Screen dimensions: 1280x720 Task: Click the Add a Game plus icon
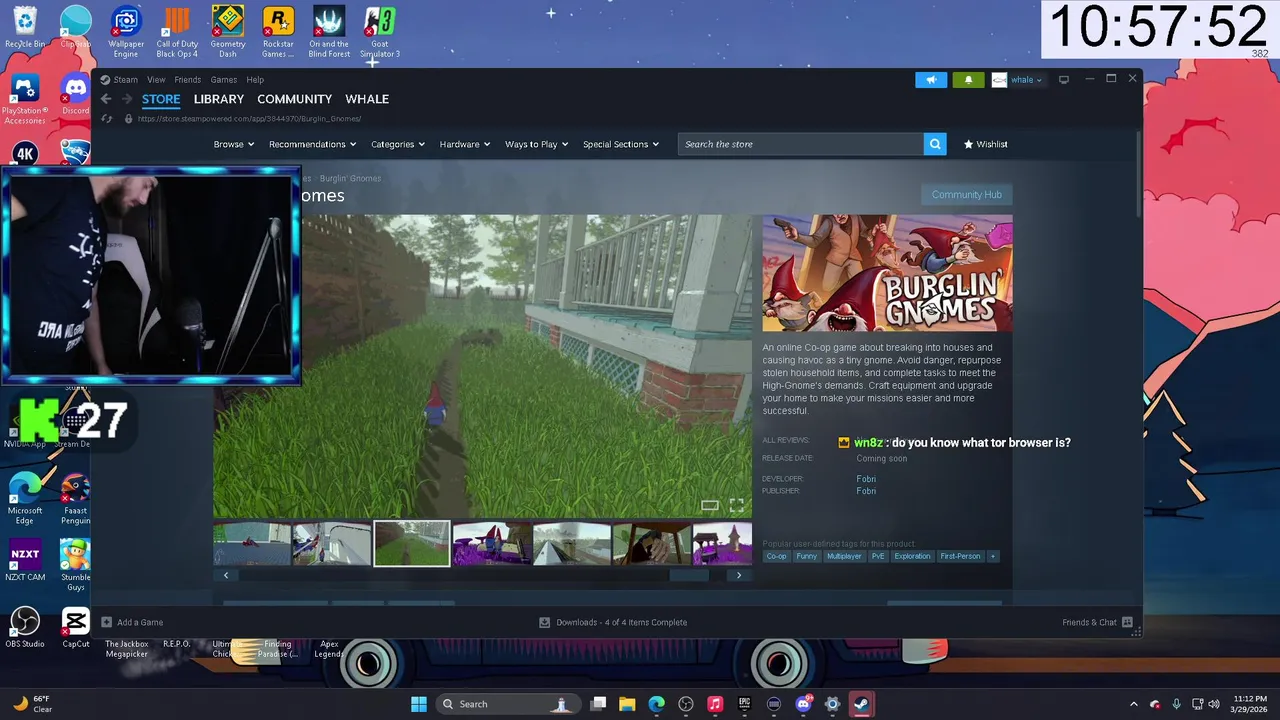pyautogui.click(x=107, y=622)
